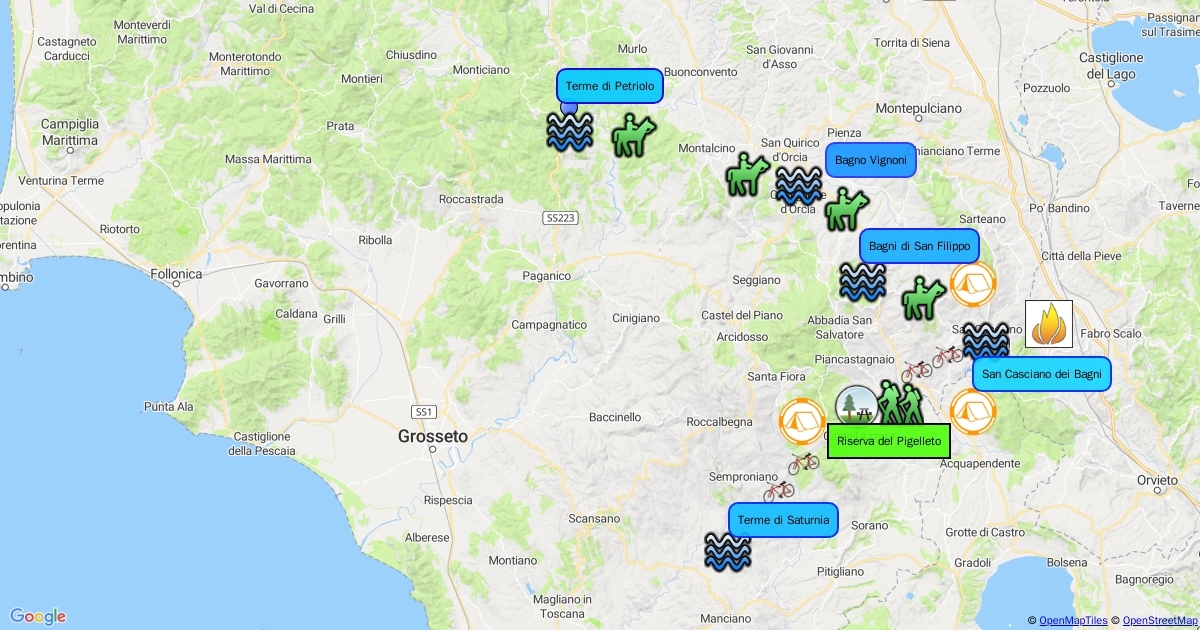Image resolution: width=1200 pixels, height=630 pixels.
Task: Click the Baccinello place name
Action: pyautogui.click(x=615, y=417)
